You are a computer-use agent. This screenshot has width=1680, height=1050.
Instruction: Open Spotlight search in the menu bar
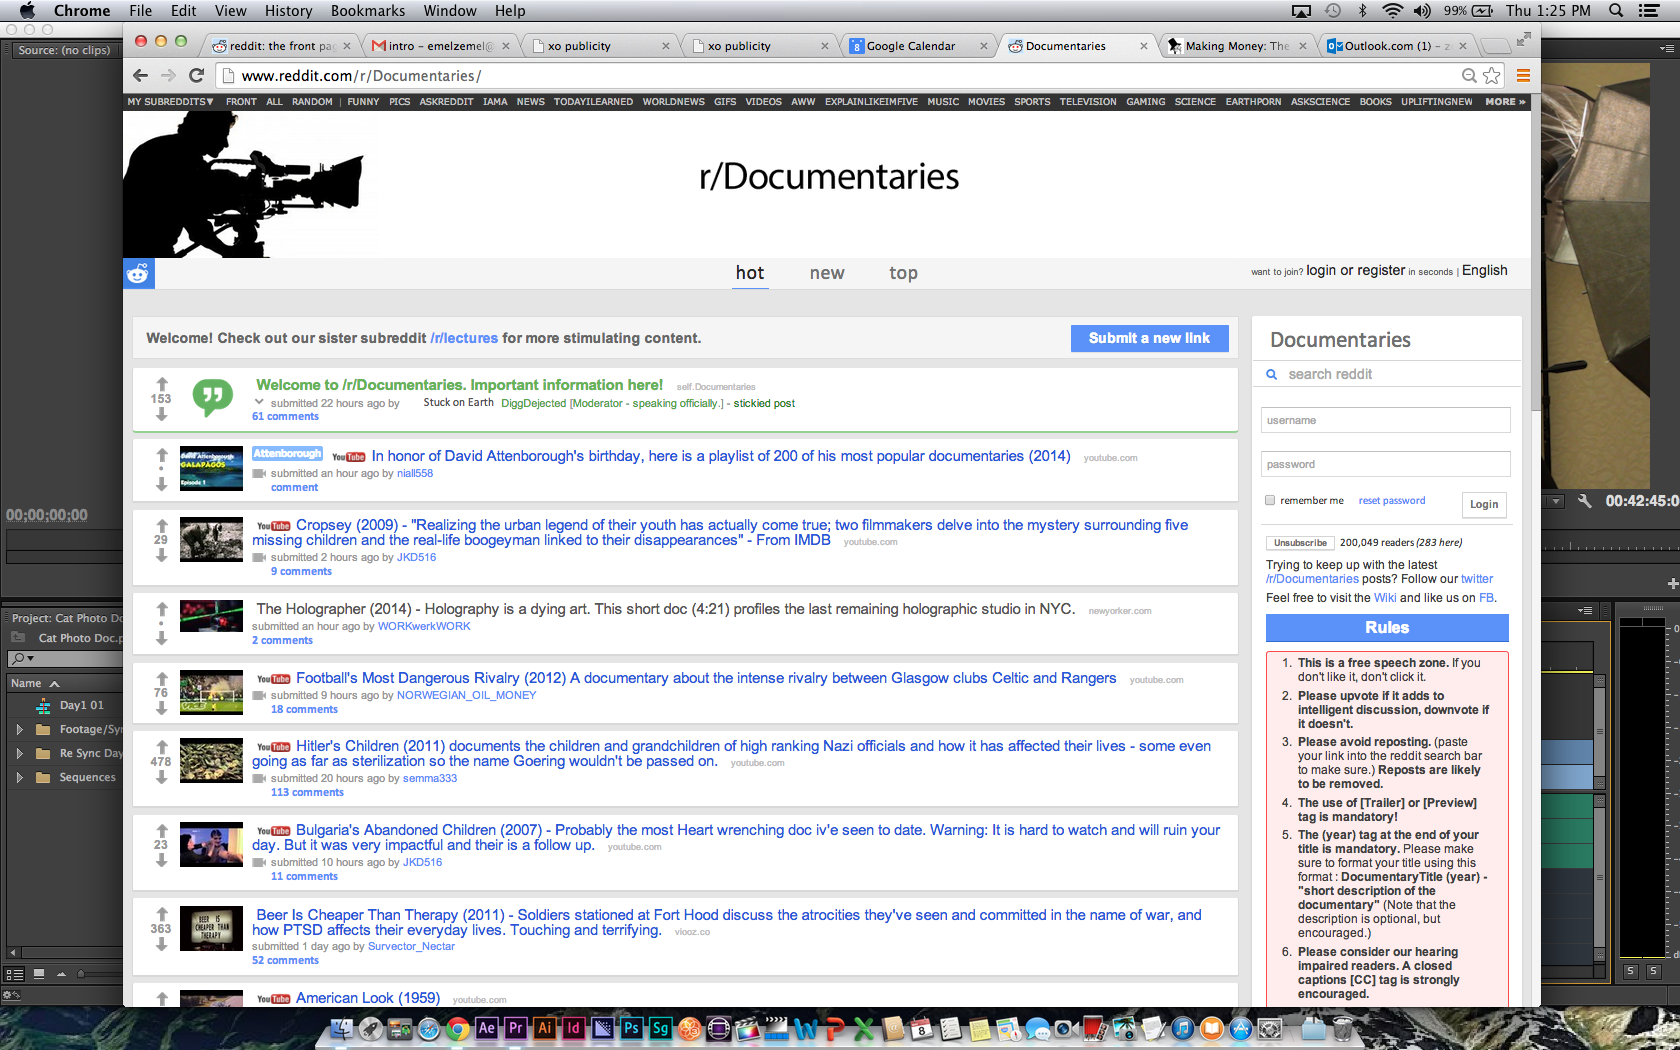1615,10
